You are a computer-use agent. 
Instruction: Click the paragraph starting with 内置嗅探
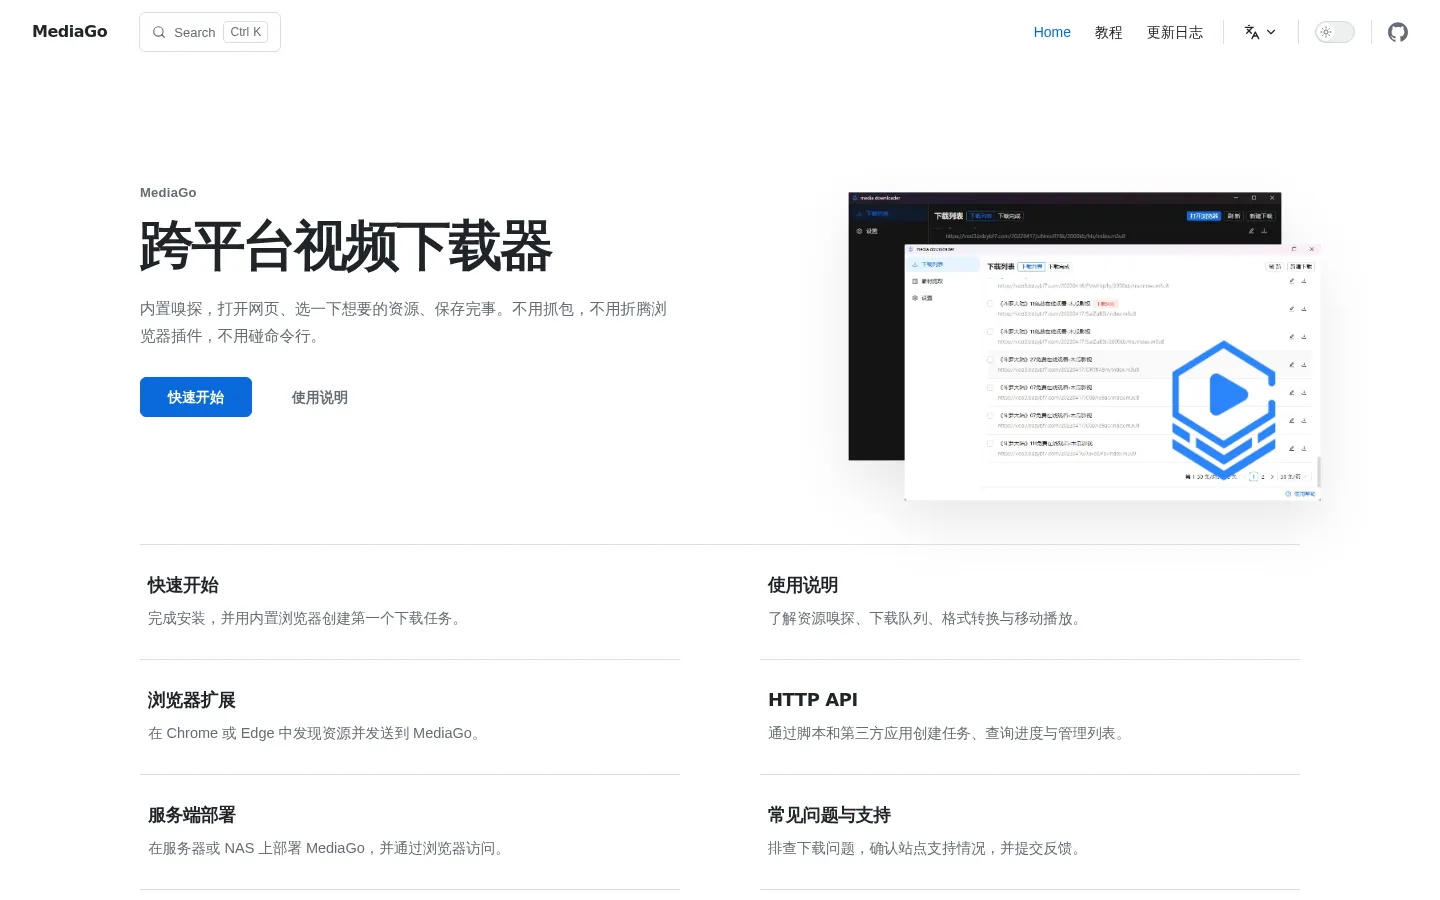[x=403, y=322]
